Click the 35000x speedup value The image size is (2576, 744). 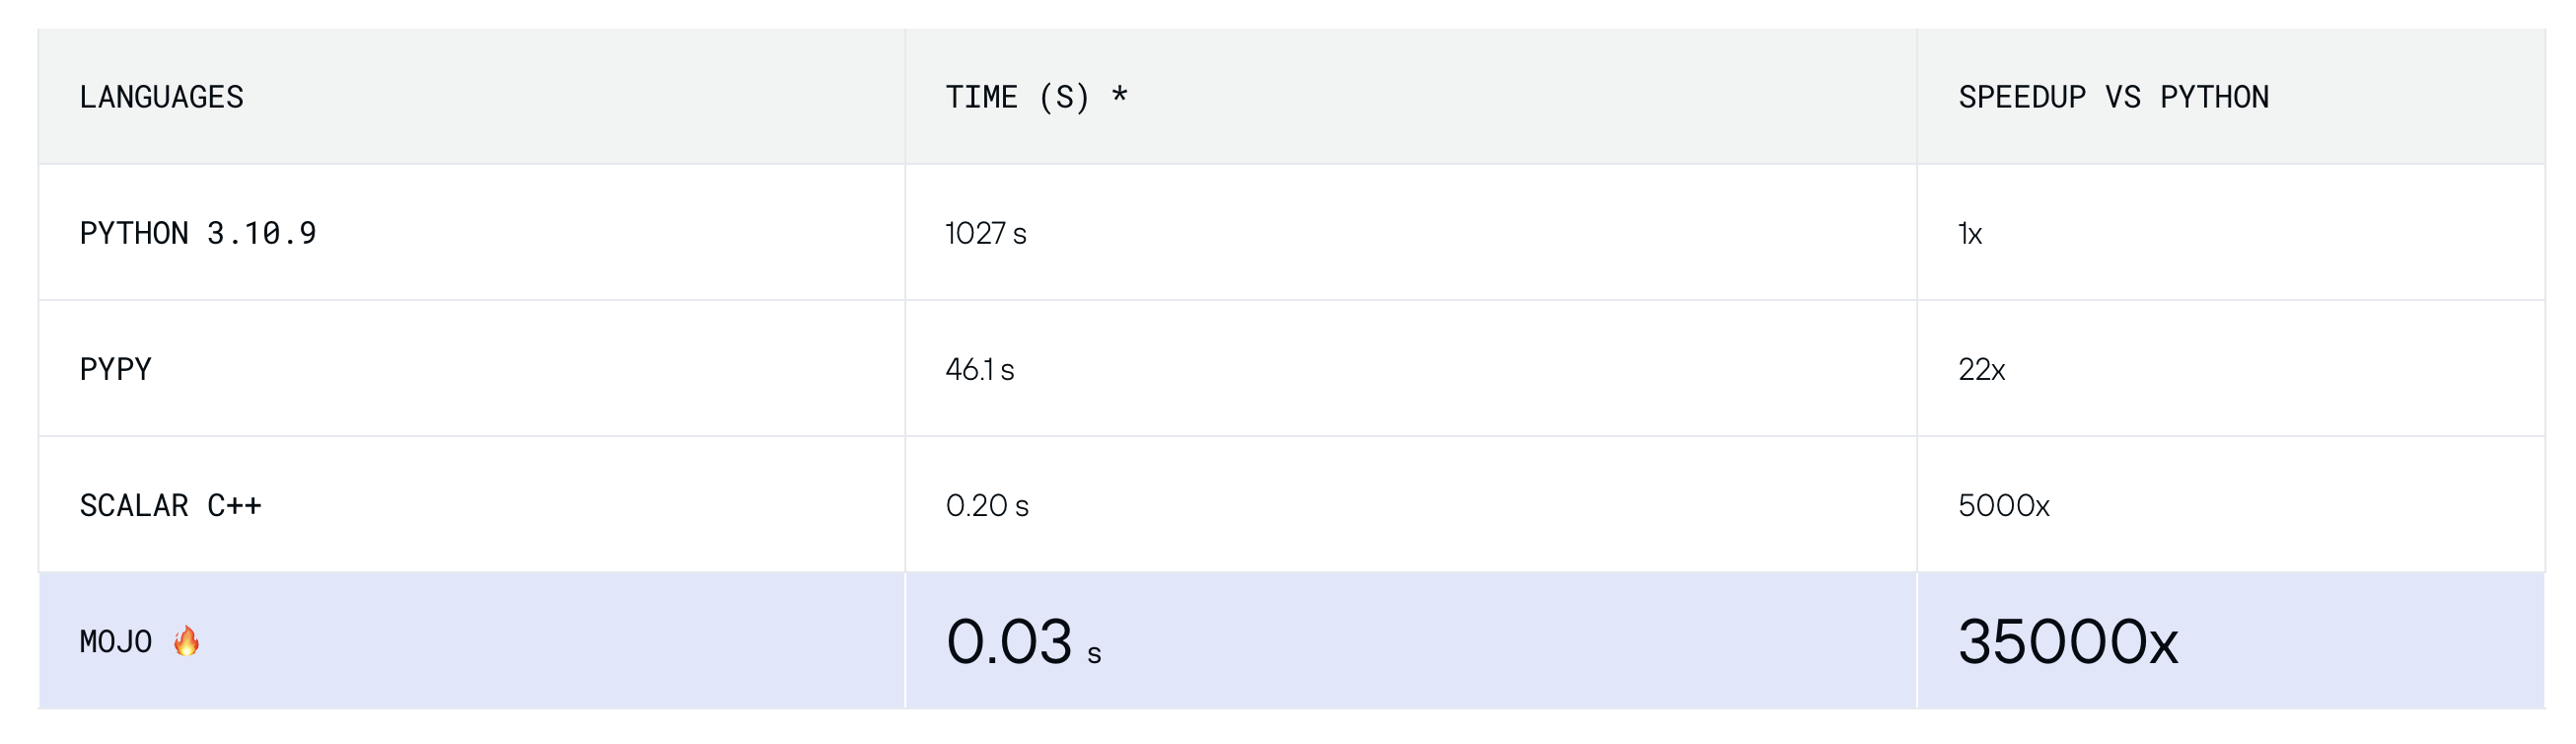pyautogui.click(x=2067, y=641)
